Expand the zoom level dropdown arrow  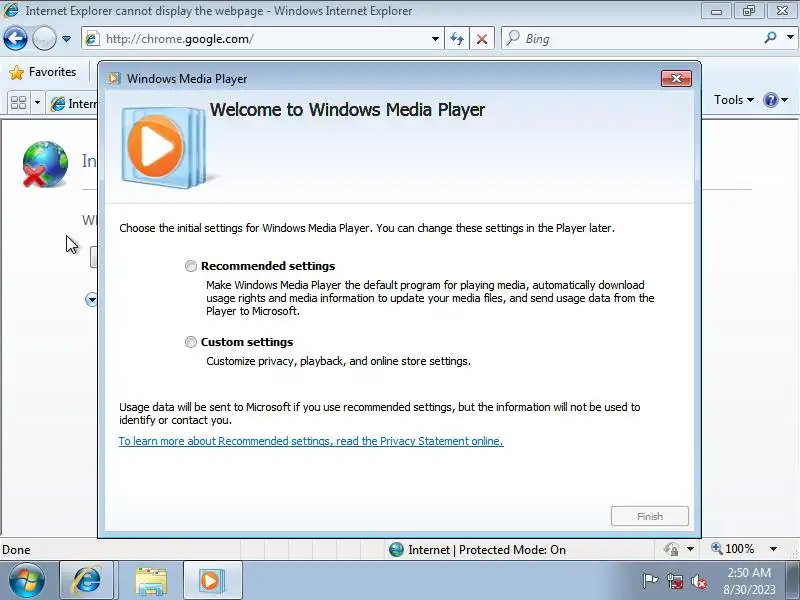pos(773,549)
